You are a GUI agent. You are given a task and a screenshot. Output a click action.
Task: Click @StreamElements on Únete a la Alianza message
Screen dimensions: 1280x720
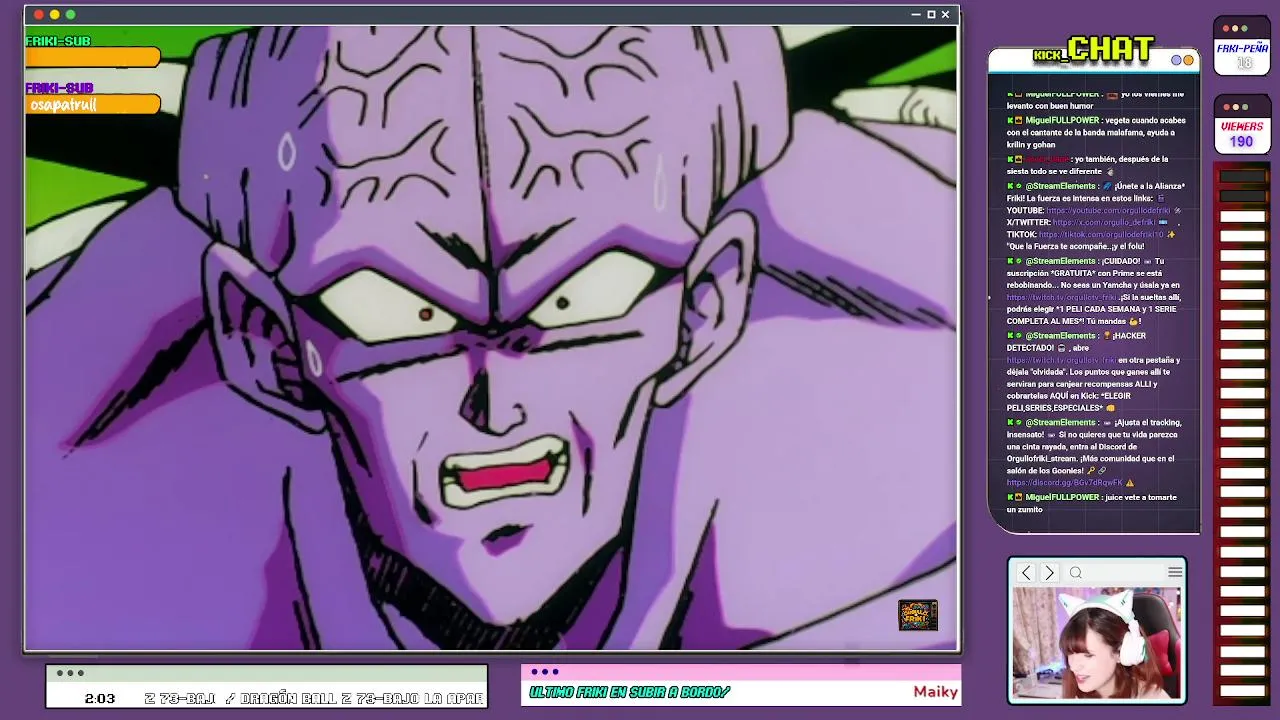point(1061,186)
